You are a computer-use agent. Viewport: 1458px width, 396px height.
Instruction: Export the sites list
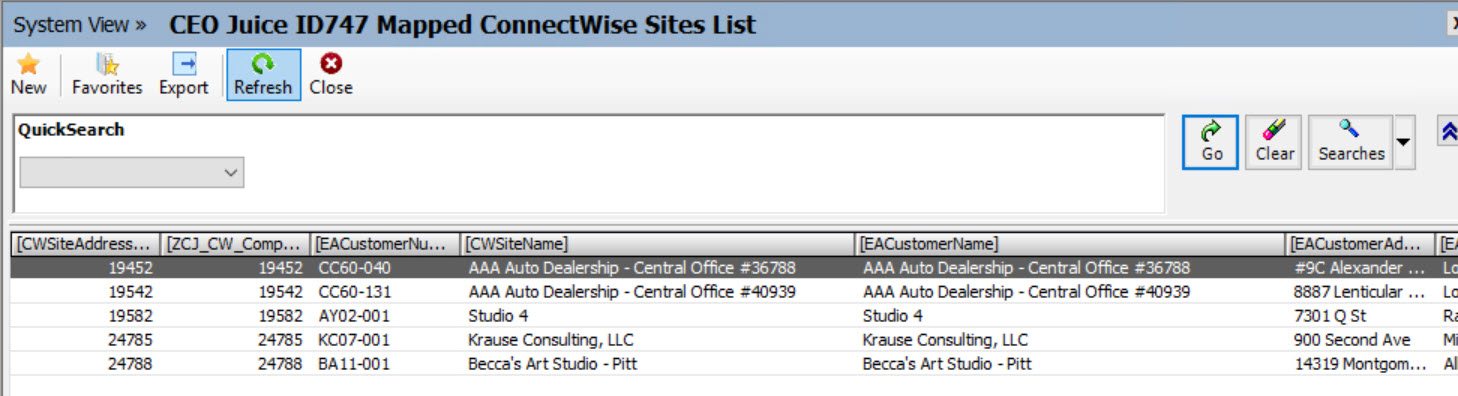pyautogui.click(x=184, y=75)
